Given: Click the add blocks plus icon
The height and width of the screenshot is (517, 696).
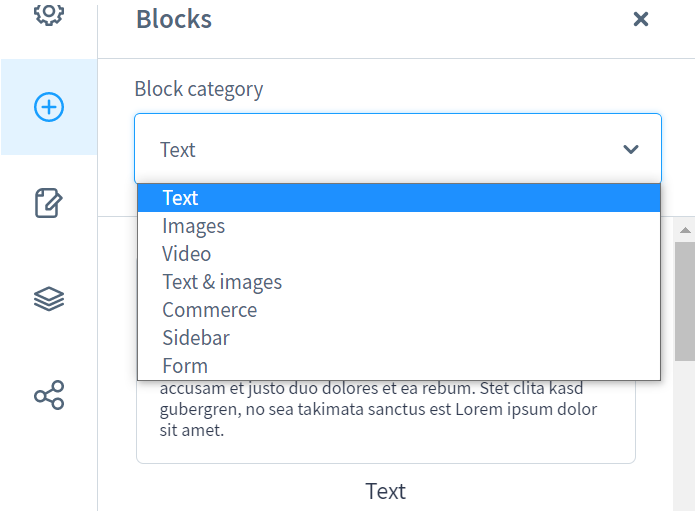Looking at the screenshot, I should 49,107.
